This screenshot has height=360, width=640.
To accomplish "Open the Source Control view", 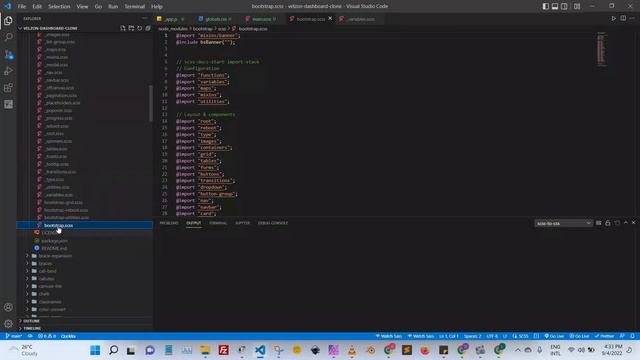I will point(8,54).
